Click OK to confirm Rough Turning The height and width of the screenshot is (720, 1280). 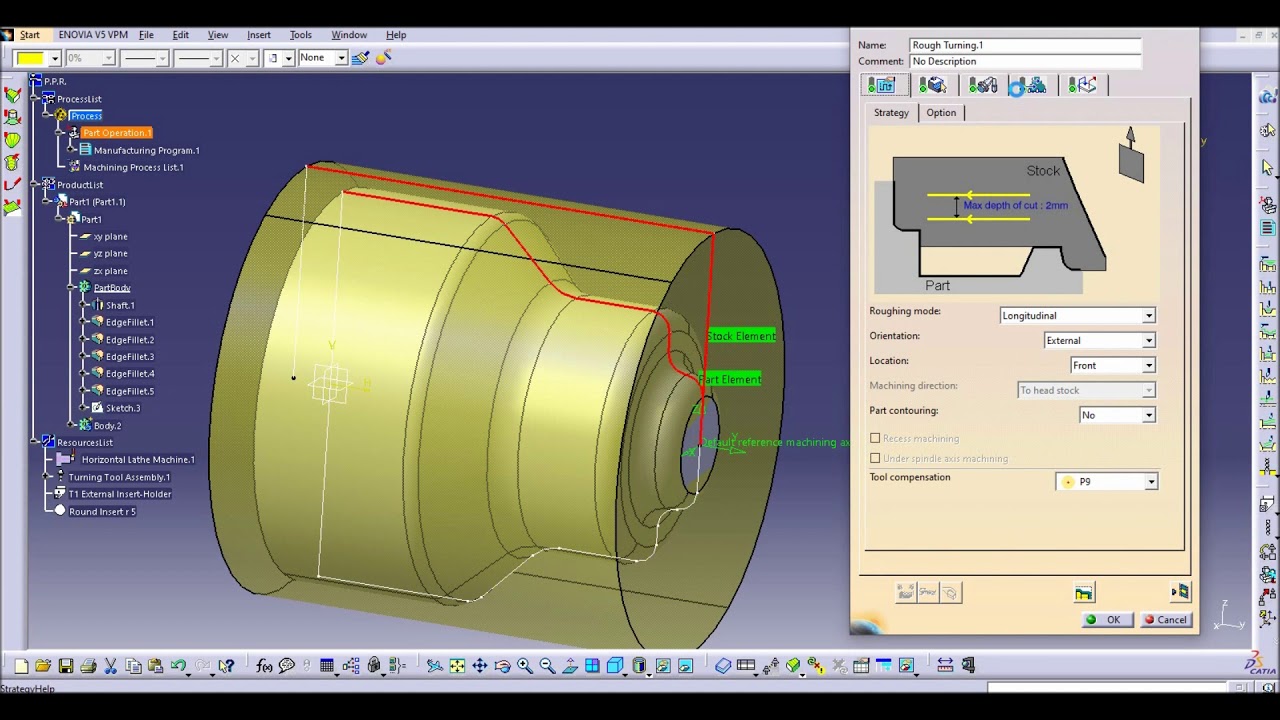(1106, 620)
